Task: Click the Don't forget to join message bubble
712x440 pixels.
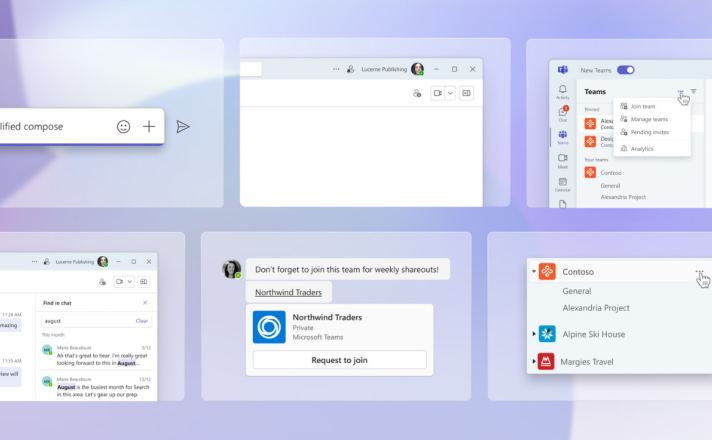Action: pyautogui.click(x=347, y=269)
